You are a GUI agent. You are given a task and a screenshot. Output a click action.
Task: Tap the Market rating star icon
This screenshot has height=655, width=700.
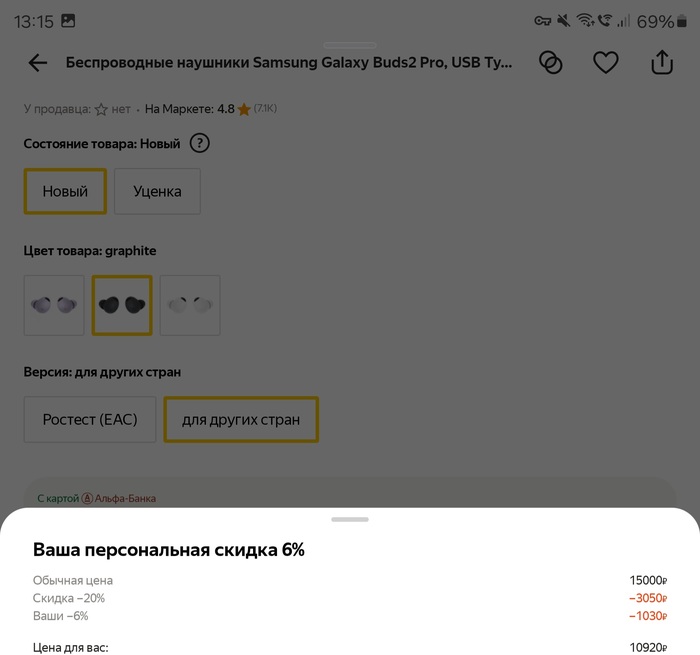point(244,109)
